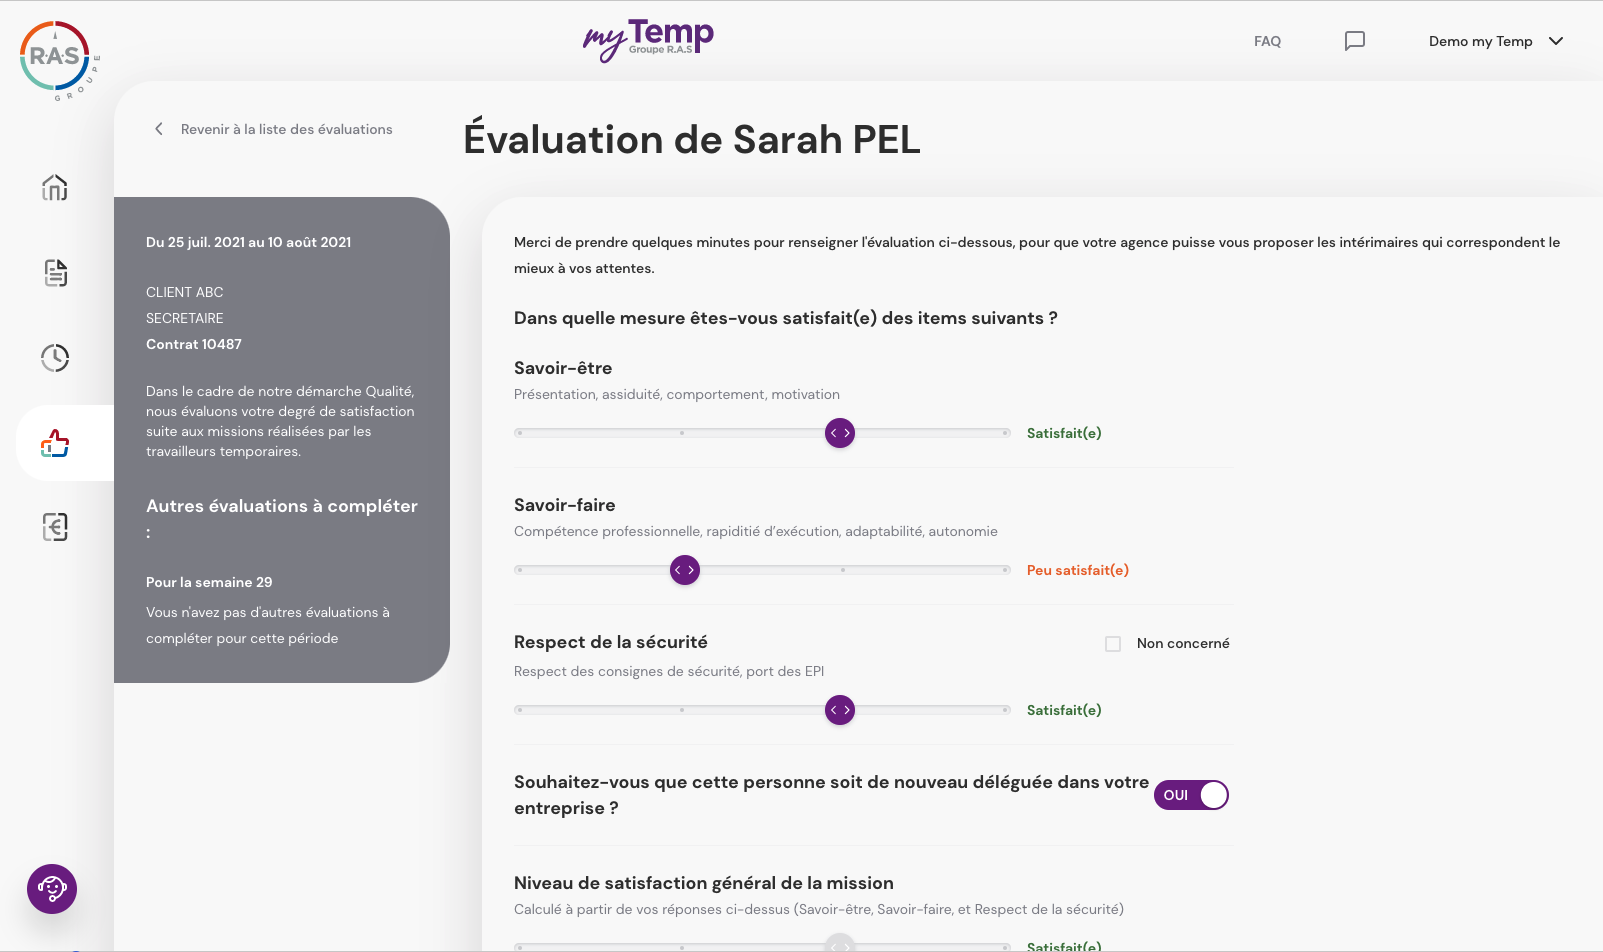Viewport: 1603px width, 952px height.
Task: Click the back chevron beside Revenir
Action: [158, 129]
